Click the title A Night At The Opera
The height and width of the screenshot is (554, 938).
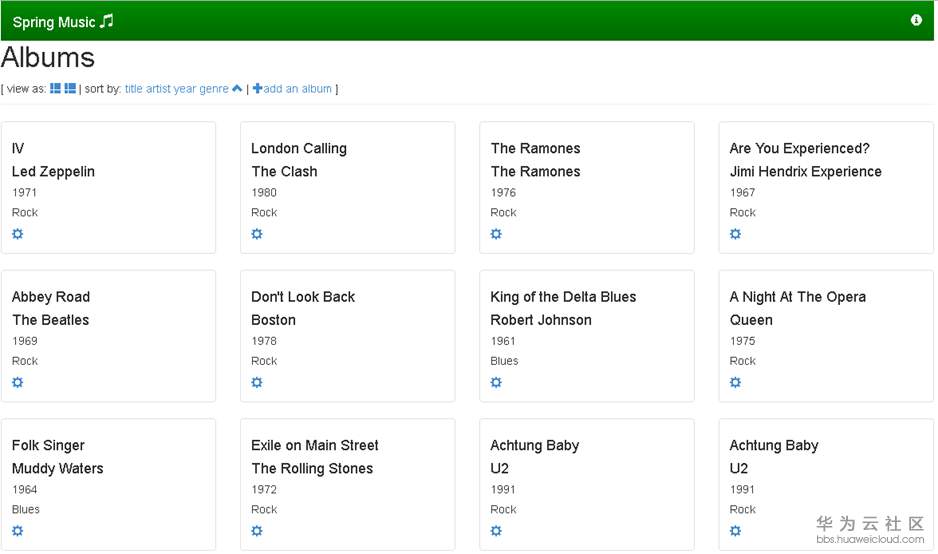click(x=797, y=297)
